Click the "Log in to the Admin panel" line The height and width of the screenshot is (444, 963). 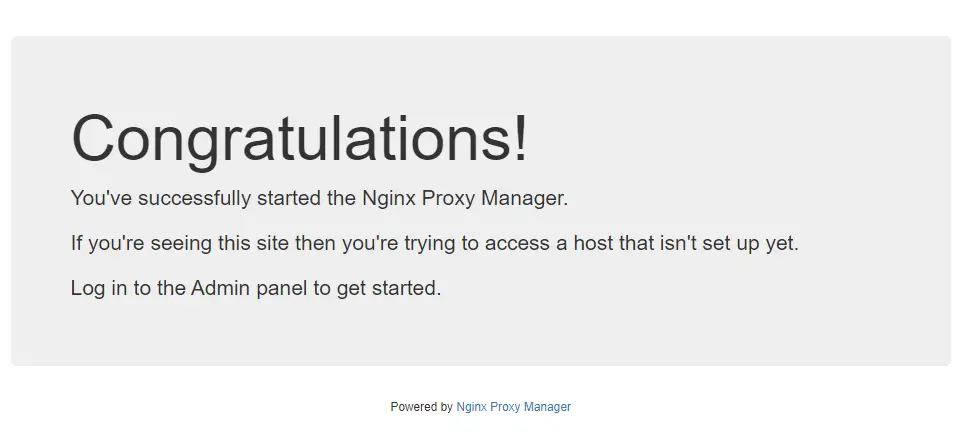(x=255, y=287)
